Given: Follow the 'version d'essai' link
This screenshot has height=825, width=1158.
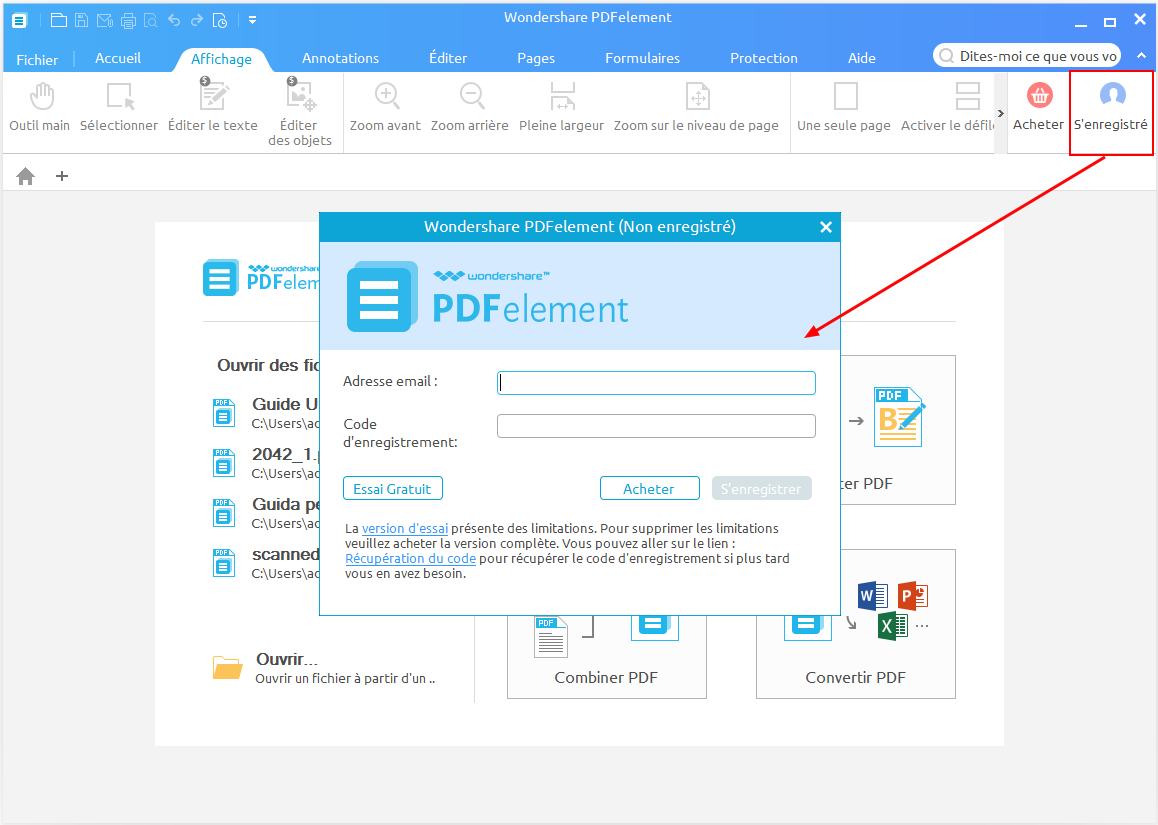Looking at the screenshot, I should point(405,529).
